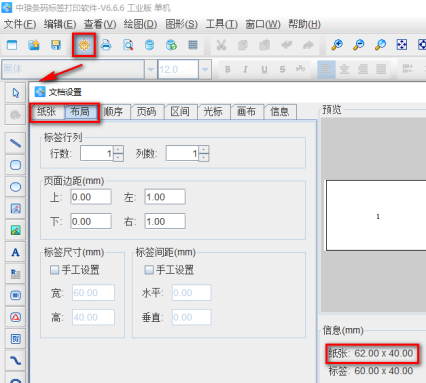The image size is (426, 383).
Task: Click the column count stepper arrows
Action: point(204,154)
